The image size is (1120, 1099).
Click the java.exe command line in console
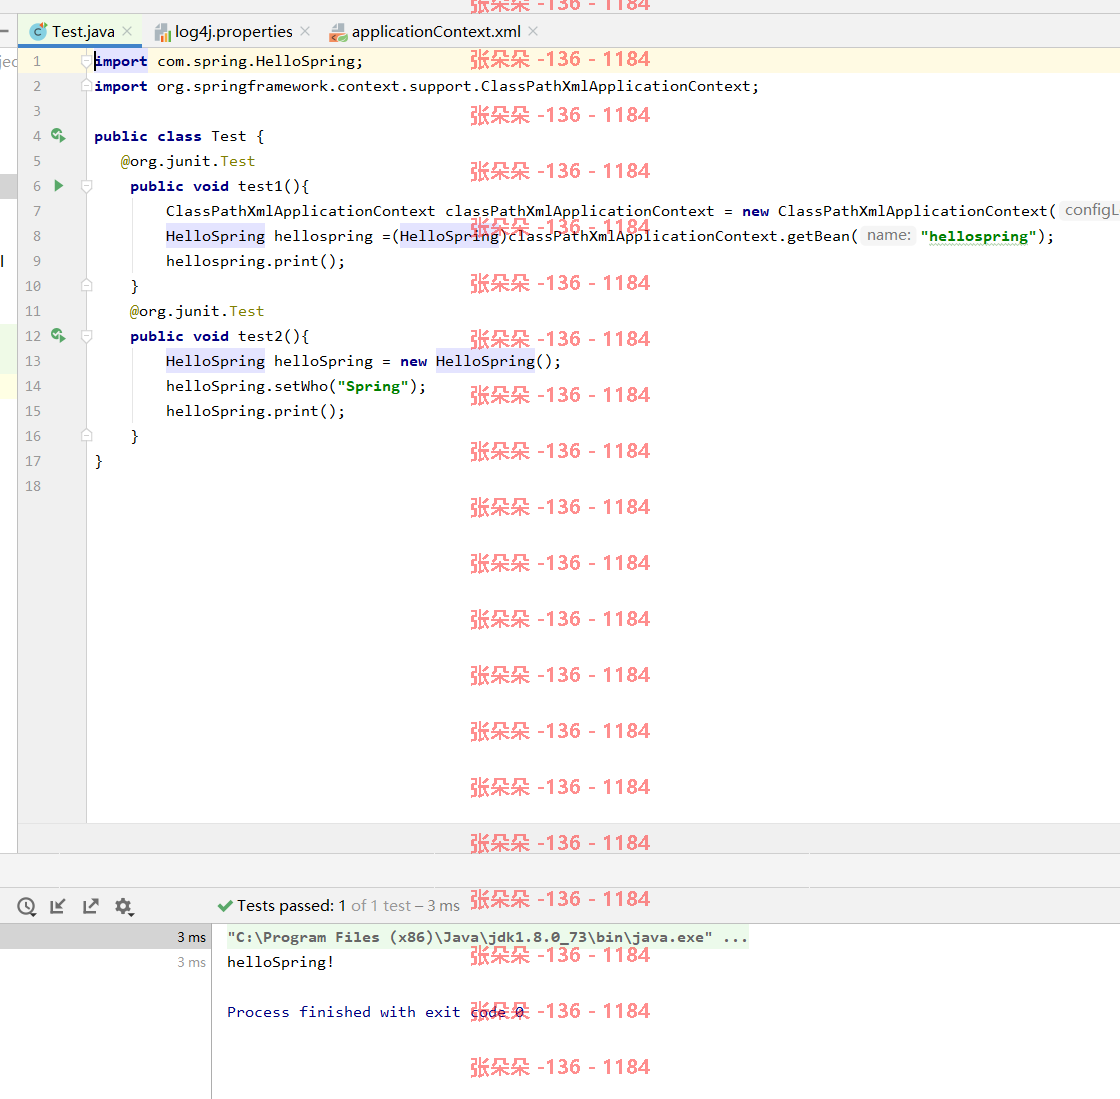[x=487, y=937]
